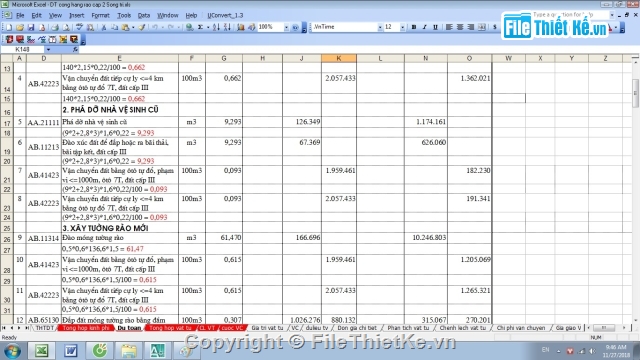Select column K header
Image resolution: width=640 pixels, height=360 pixels.
pos(339,58)
